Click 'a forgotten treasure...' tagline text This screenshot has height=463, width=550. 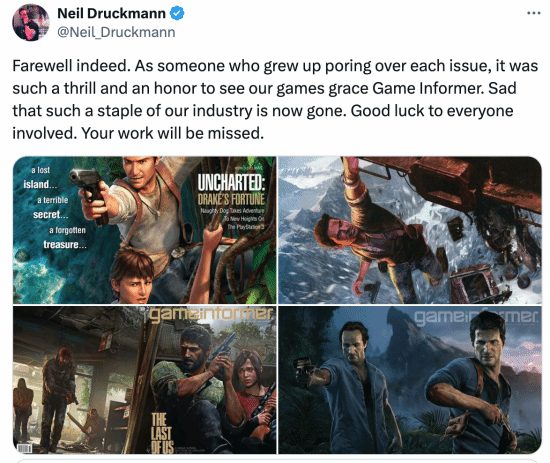[65, 237]
